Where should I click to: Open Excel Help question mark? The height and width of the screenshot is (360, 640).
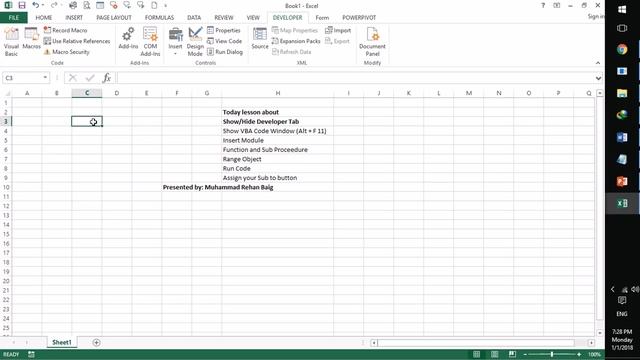[543, 5]
